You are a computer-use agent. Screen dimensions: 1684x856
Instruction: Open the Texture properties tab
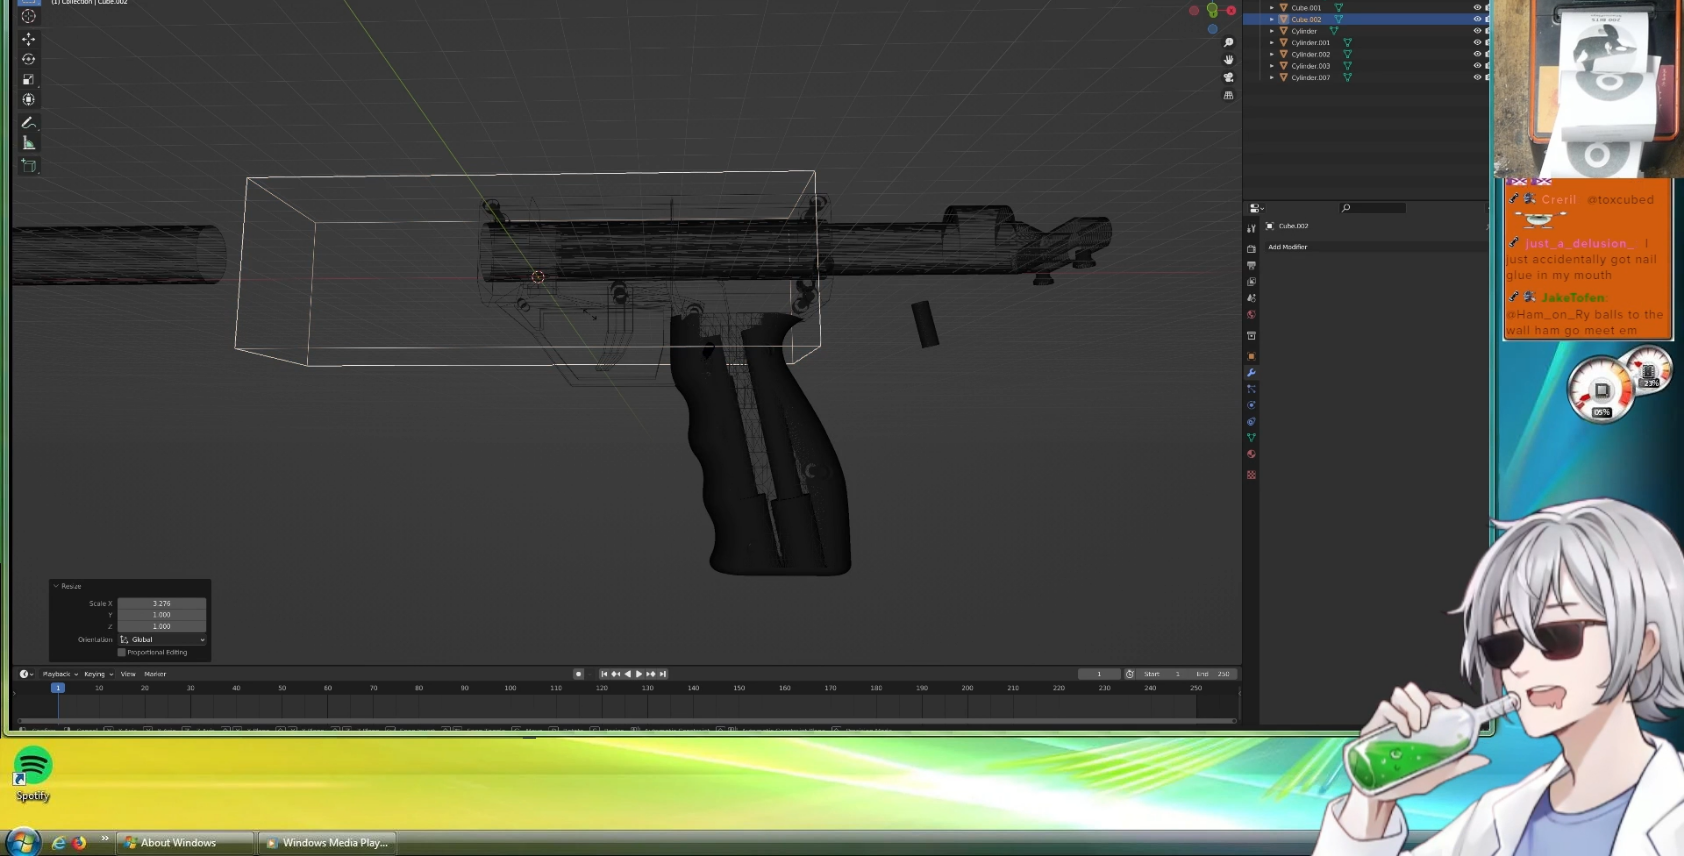coord(1251,475)
